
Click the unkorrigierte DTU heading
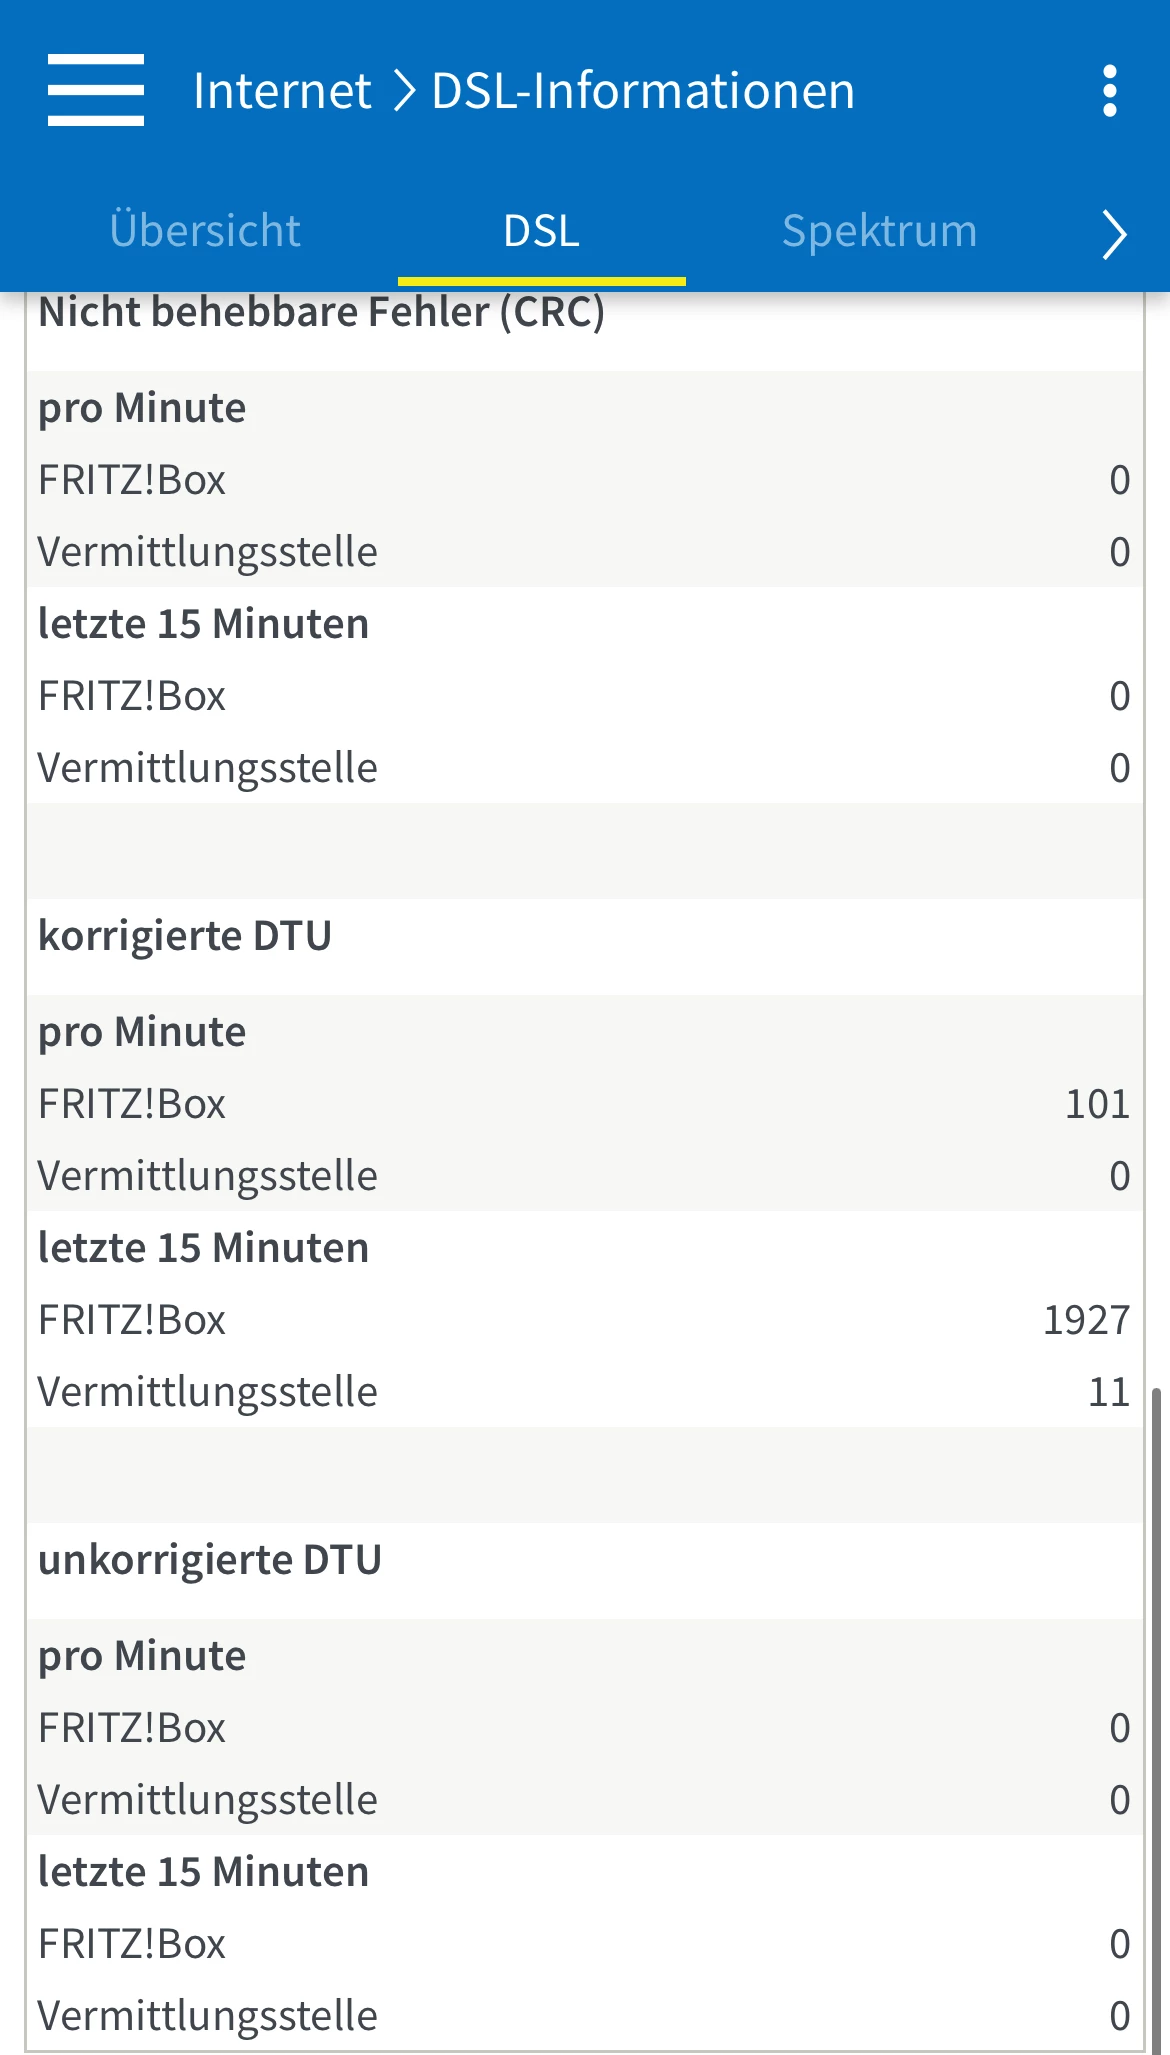[x=210, y=1560]
